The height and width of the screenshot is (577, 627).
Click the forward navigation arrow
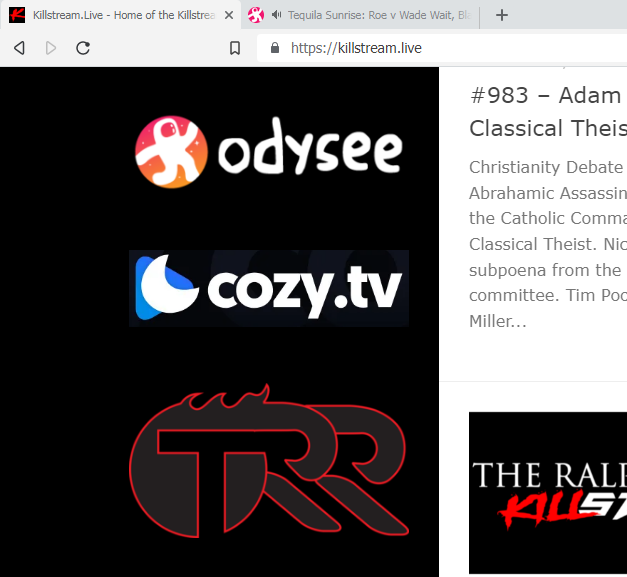(51, 48)
